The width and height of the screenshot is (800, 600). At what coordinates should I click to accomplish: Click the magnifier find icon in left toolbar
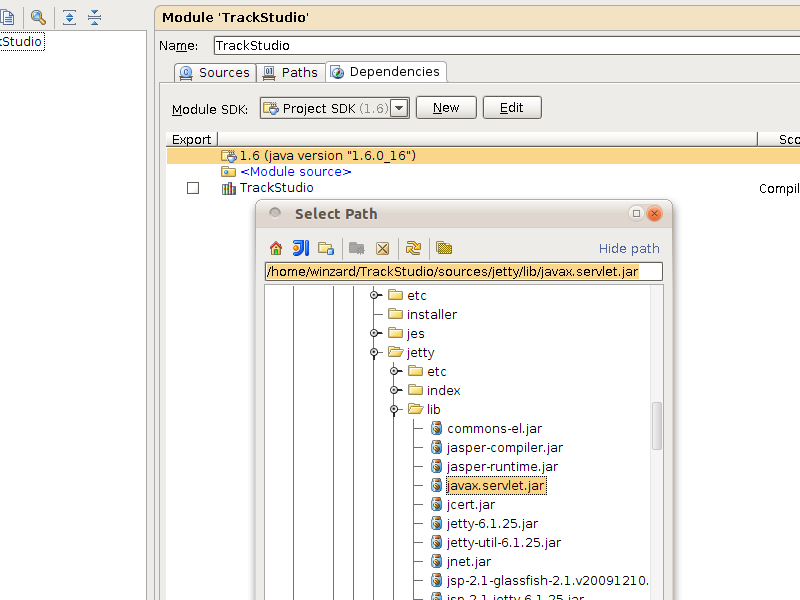click(x=38, y=17)
